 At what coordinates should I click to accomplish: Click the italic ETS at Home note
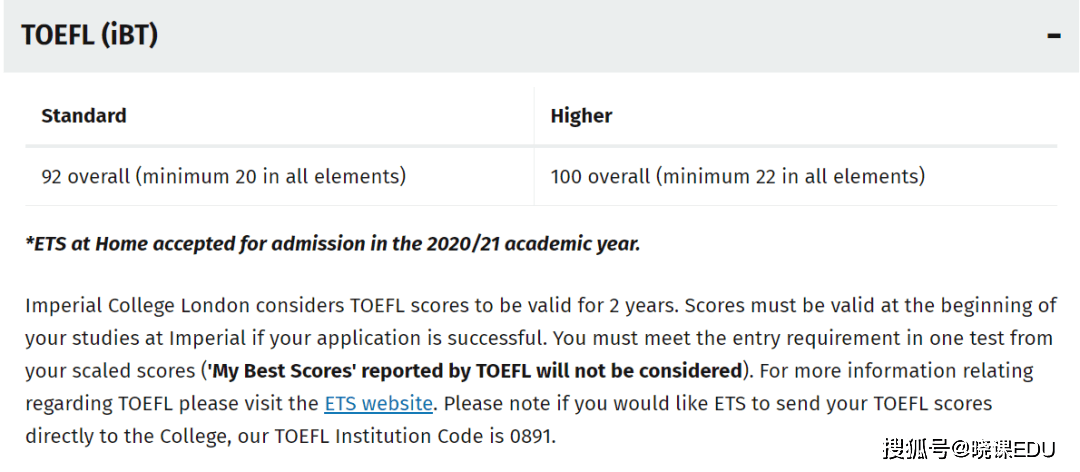333,244
